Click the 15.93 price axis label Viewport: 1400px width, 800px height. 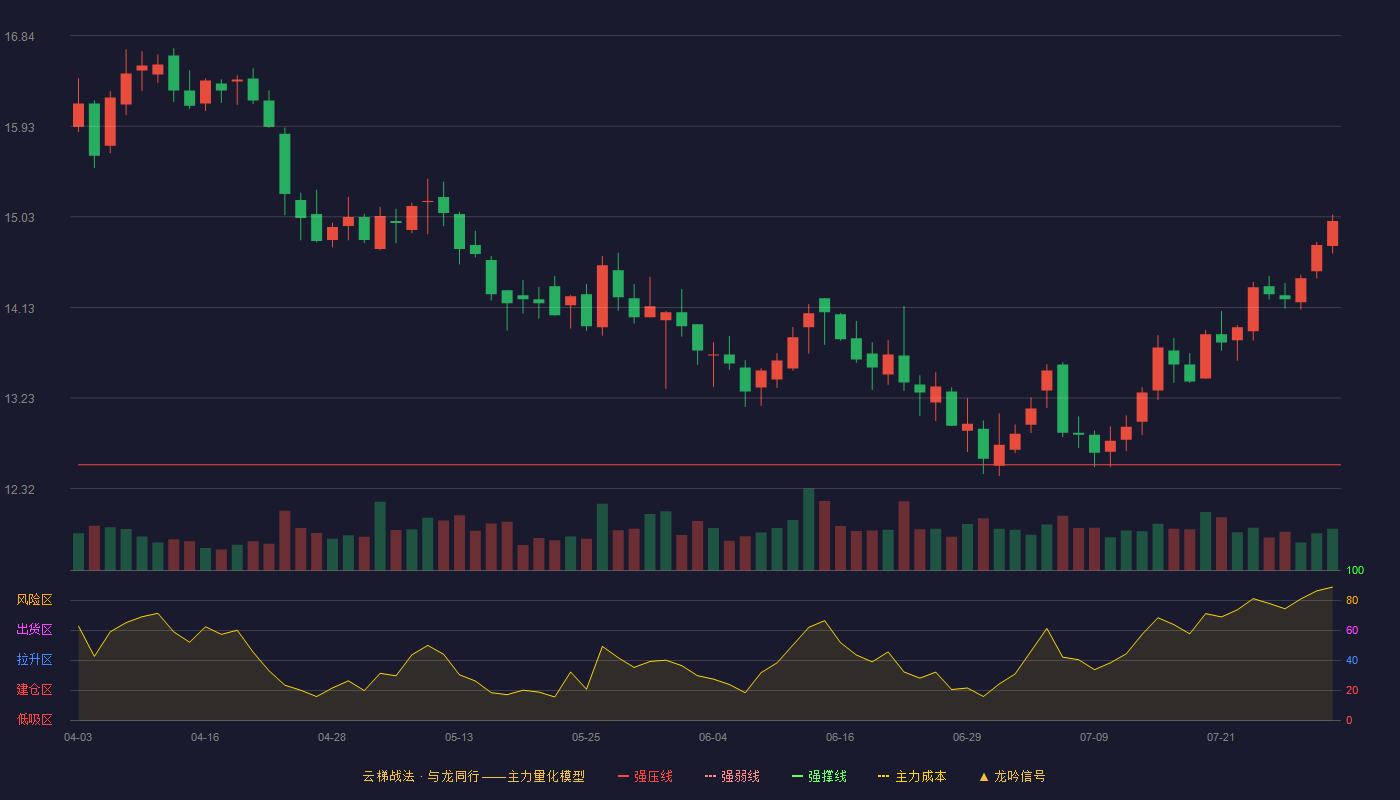point(19,127)
